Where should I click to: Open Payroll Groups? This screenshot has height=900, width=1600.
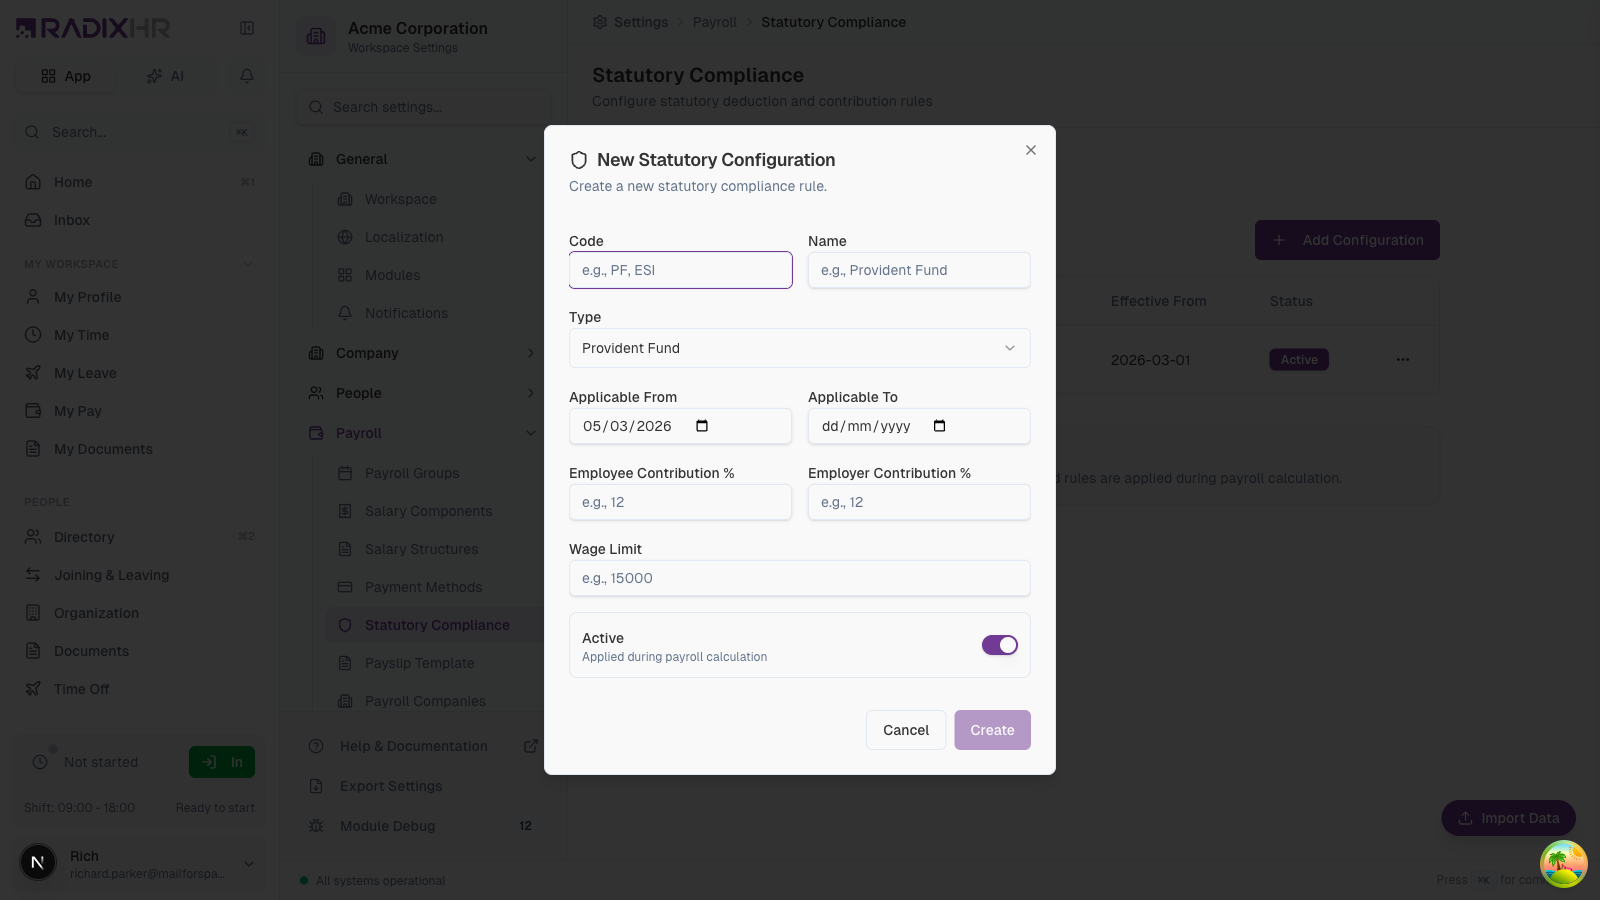pyautogui.click(x=435, y=473)
